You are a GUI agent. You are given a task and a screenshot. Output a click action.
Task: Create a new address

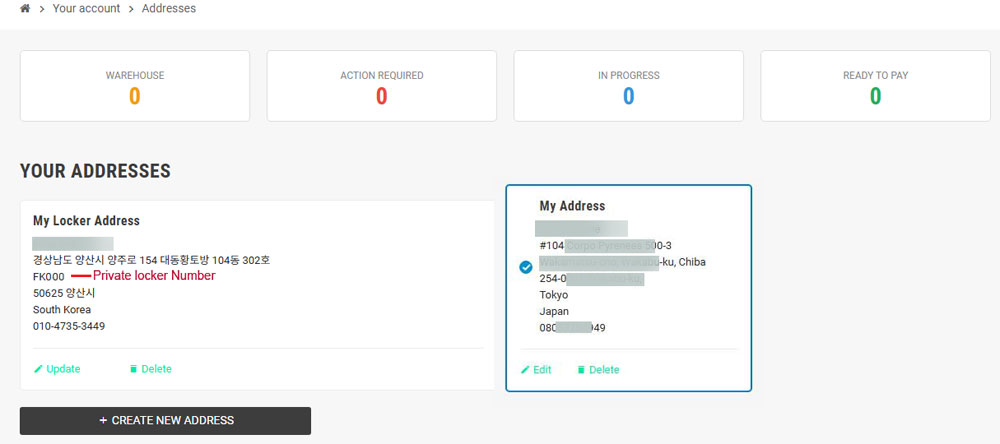click(x=165, y=421)
